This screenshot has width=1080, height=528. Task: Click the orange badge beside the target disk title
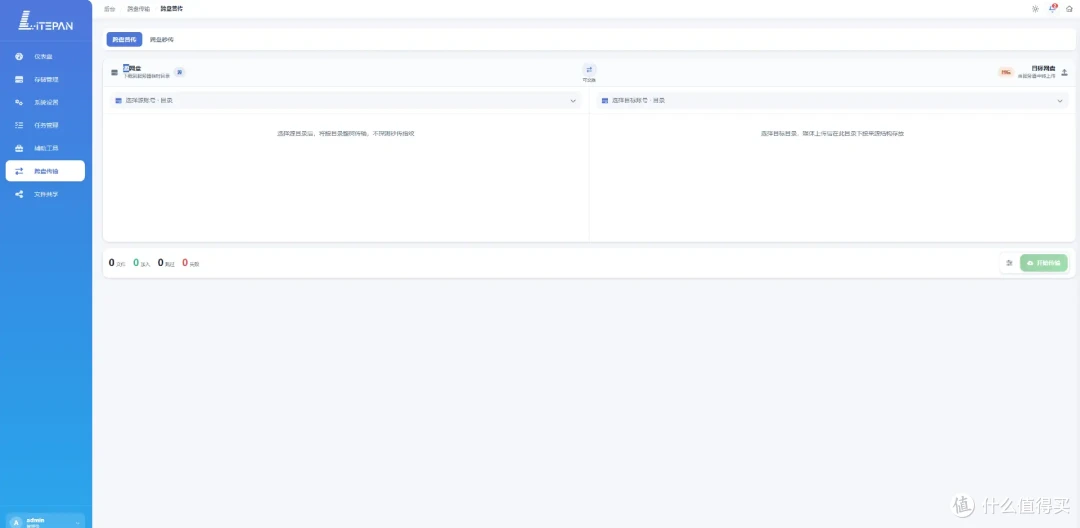tap(1006, 72)
